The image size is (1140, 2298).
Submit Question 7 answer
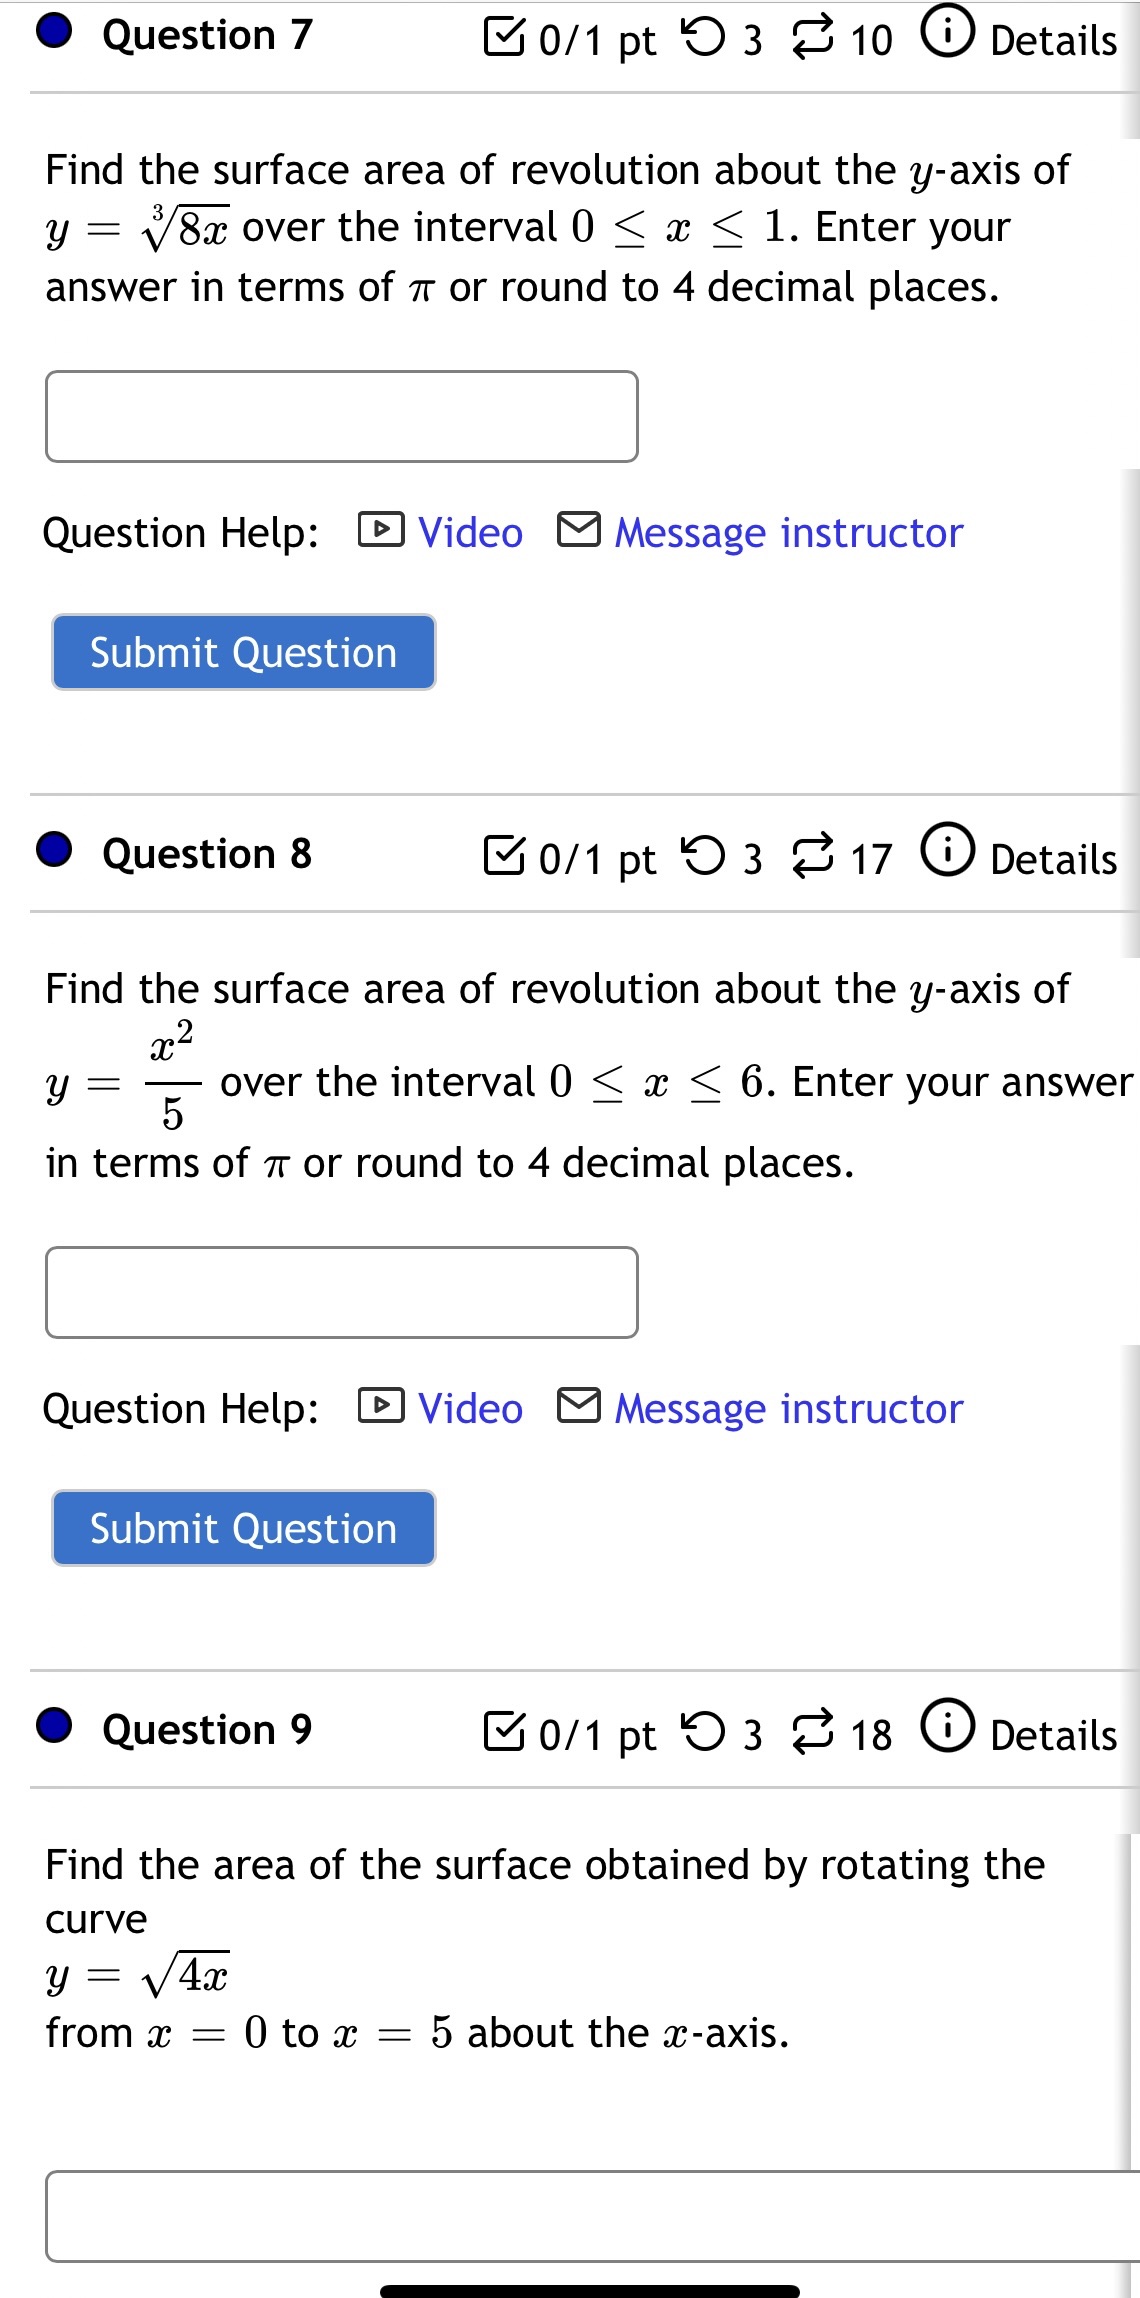click(x=243, y=653)
